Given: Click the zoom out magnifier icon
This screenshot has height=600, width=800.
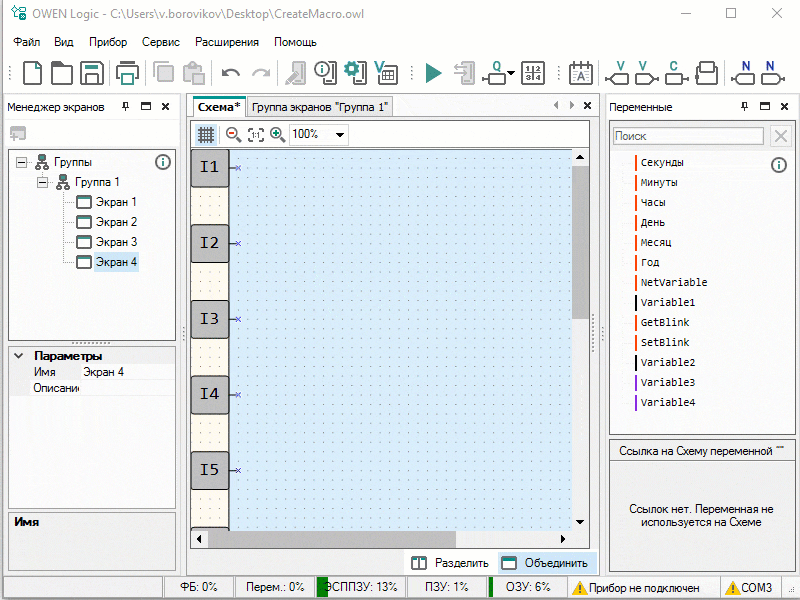Looking at the screenshot, I should coord(233,134).
